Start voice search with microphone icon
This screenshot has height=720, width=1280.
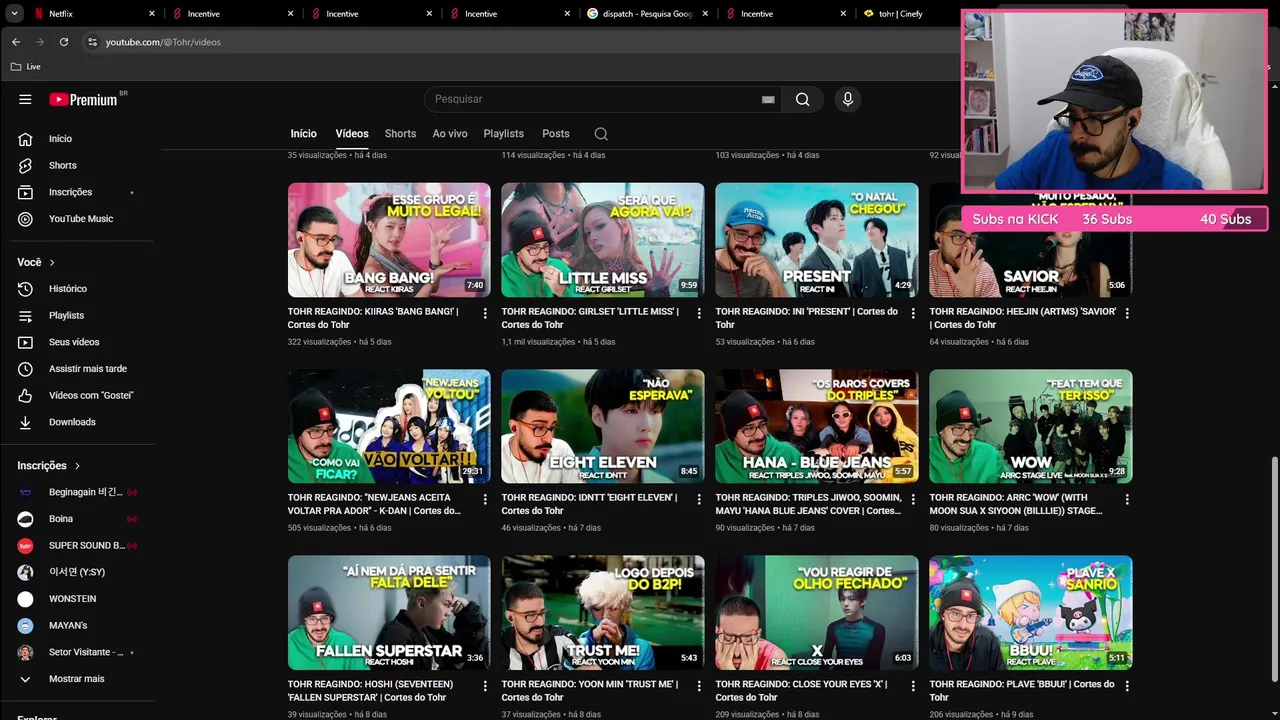tap(847, 99)
